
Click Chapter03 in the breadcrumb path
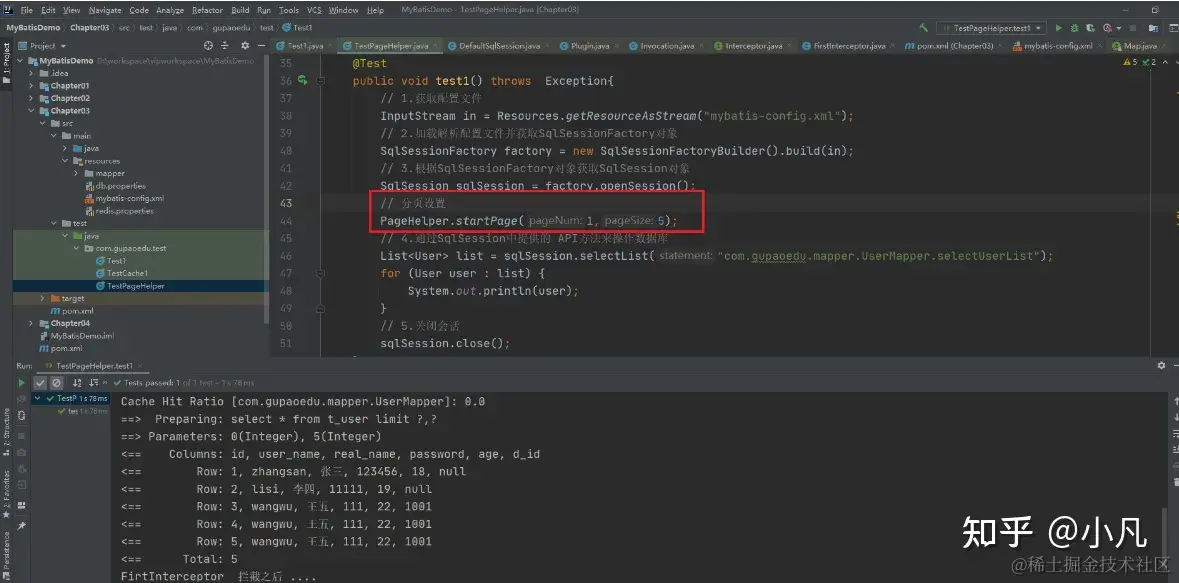(89, 28)
